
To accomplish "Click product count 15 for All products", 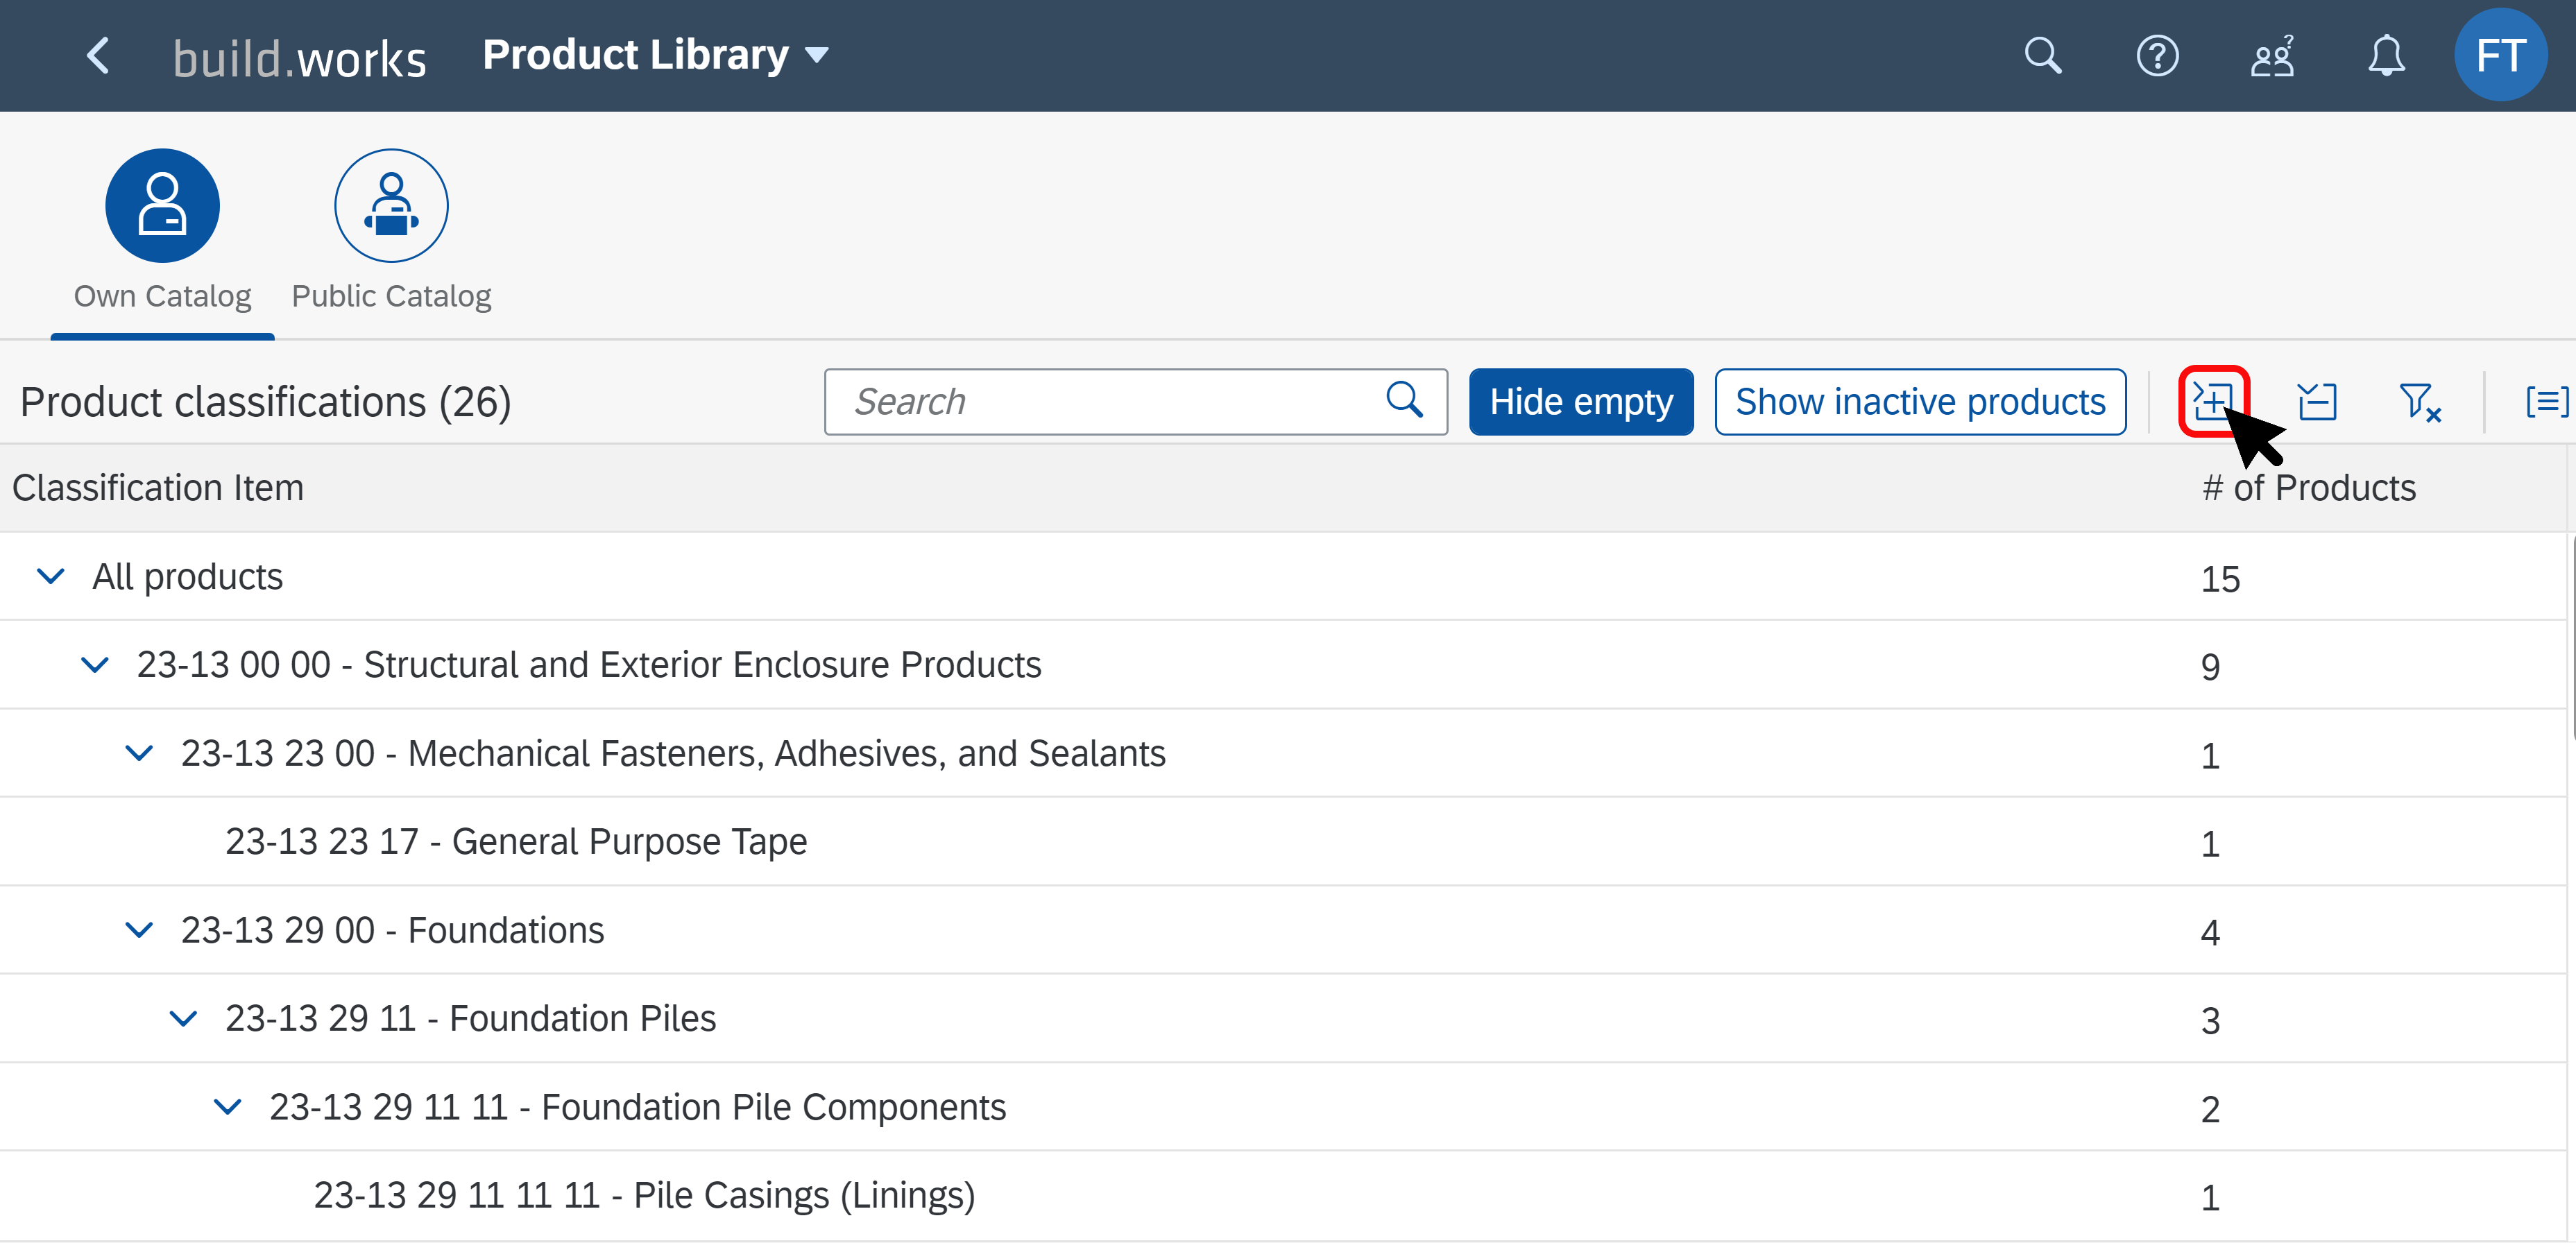I will (2220, 579).
